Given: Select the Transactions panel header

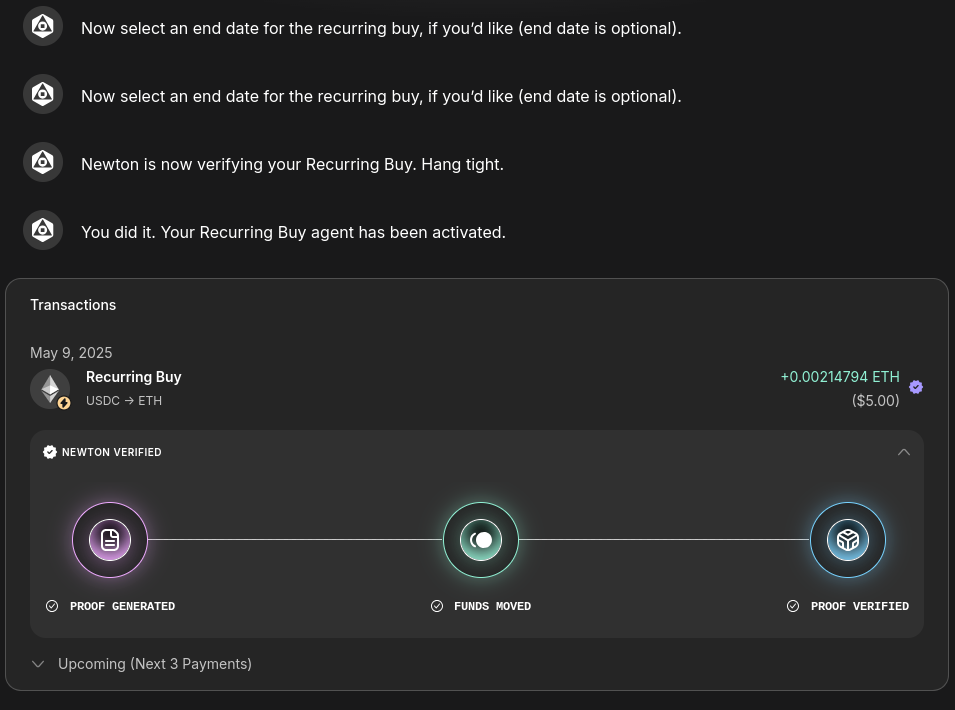Looking at the screenshot, I should point(73,304).
